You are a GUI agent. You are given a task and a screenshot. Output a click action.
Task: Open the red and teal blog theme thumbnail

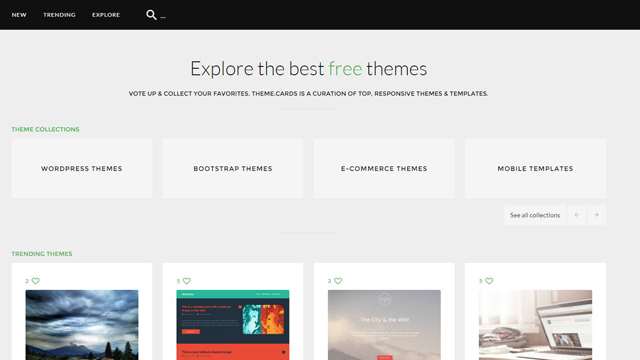233,325
